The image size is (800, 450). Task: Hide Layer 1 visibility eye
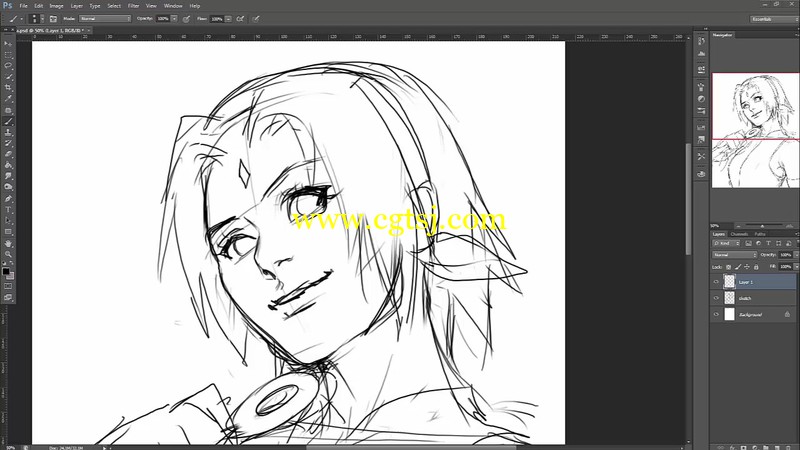[716, 282]
